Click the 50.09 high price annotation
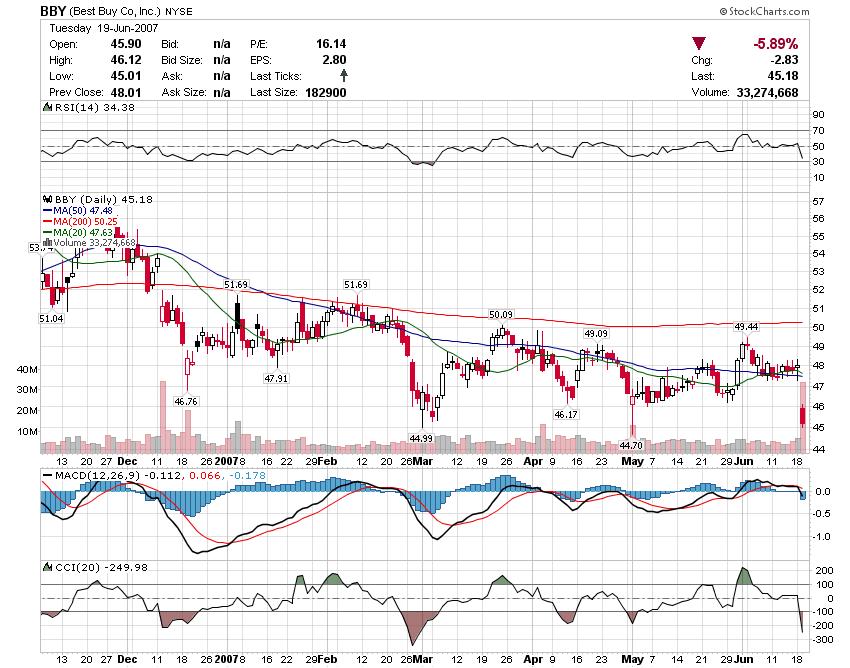 point(500,314)
